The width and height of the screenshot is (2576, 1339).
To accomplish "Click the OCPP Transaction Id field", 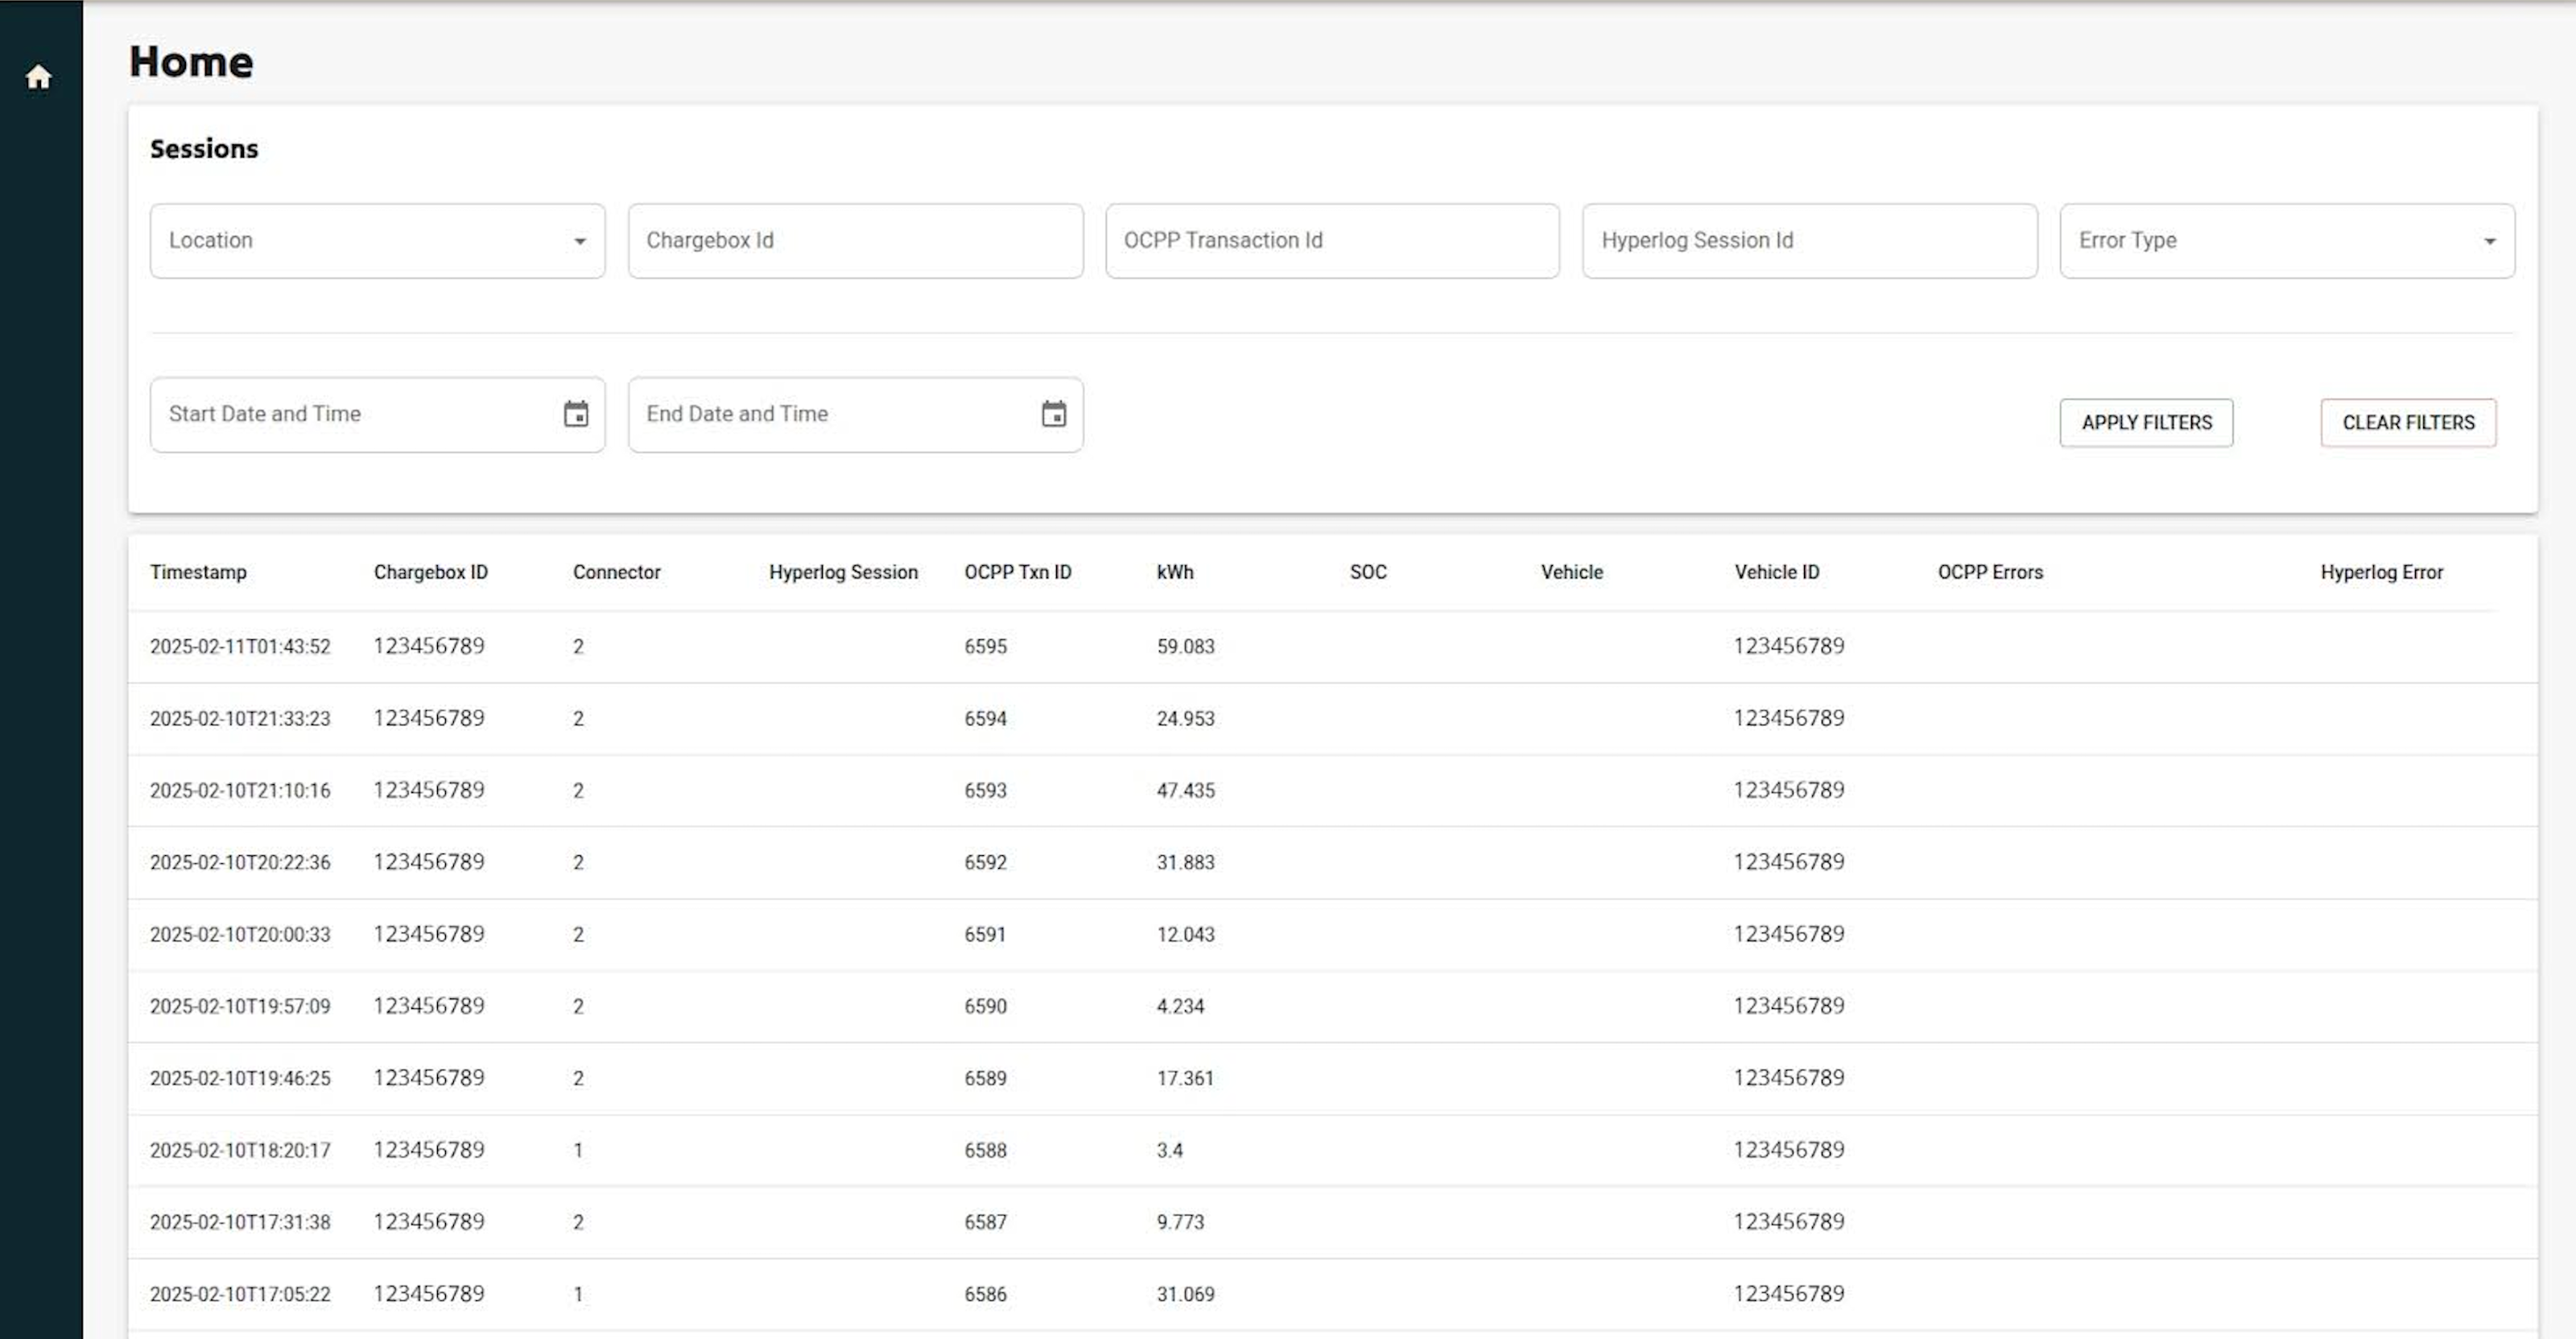I will pyautogui.click(x=1331, y=241).
